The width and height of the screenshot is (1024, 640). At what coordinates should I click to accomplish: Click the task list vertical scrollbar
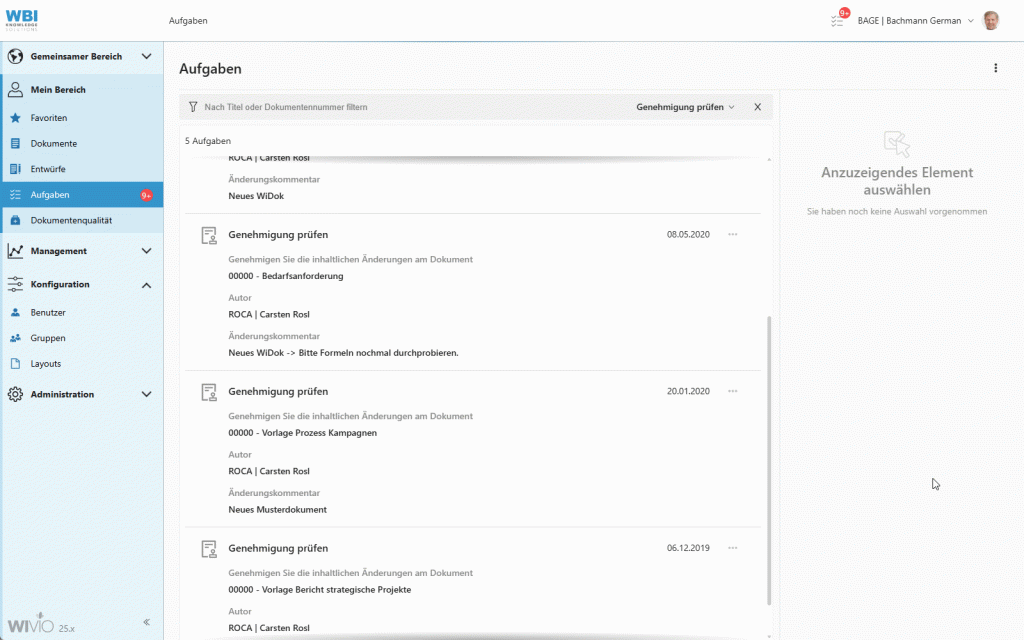click(769, 460)
